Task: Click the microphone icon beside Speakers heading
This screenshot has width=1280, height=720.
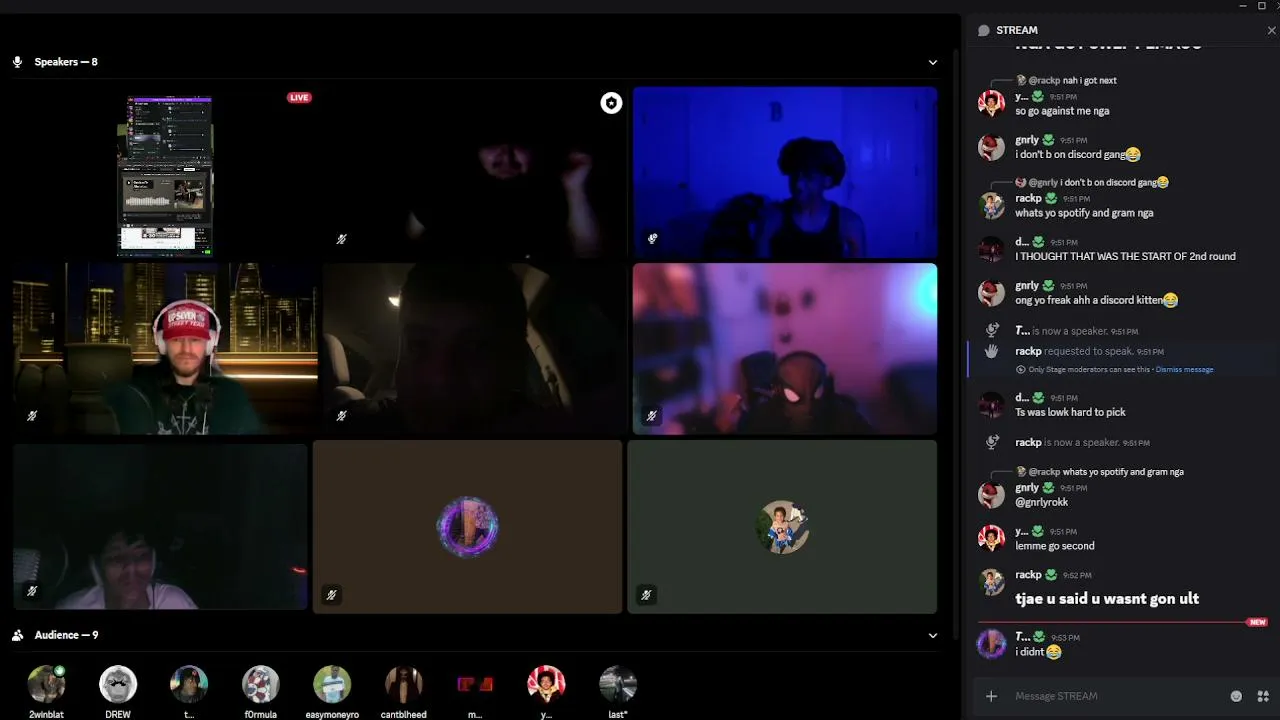Action: tap(17, 62)
